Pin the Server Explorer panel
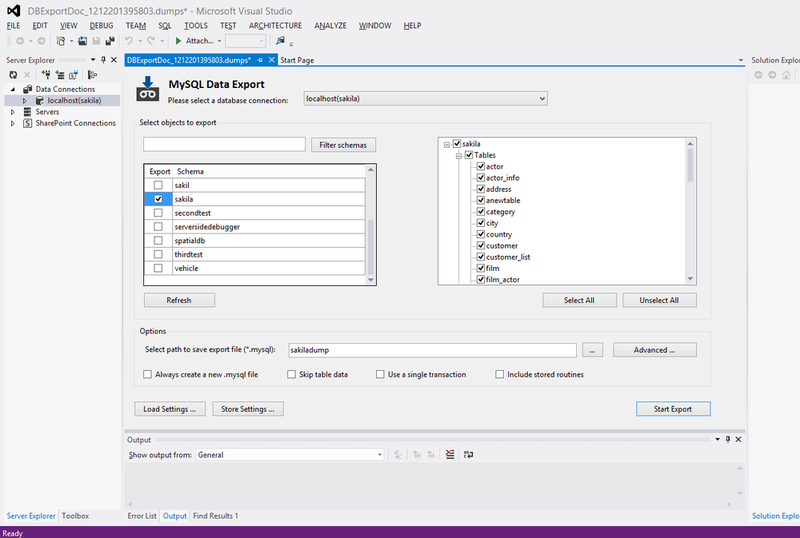 [x=104, y=60]
